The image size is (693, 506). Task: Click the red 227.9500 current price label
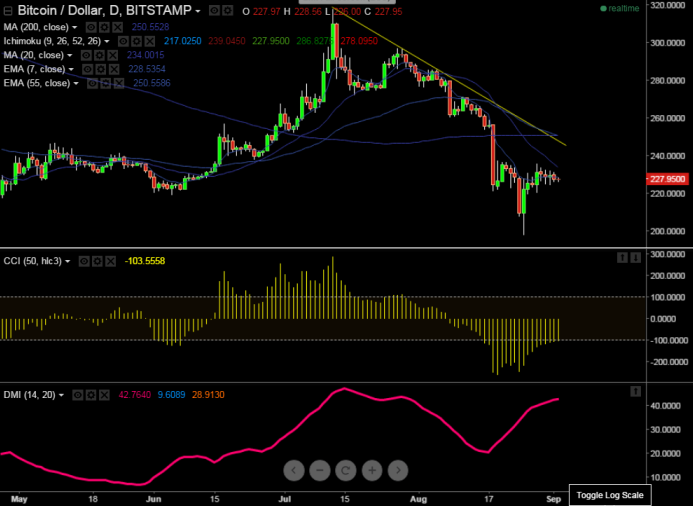[x=667, y=179]
